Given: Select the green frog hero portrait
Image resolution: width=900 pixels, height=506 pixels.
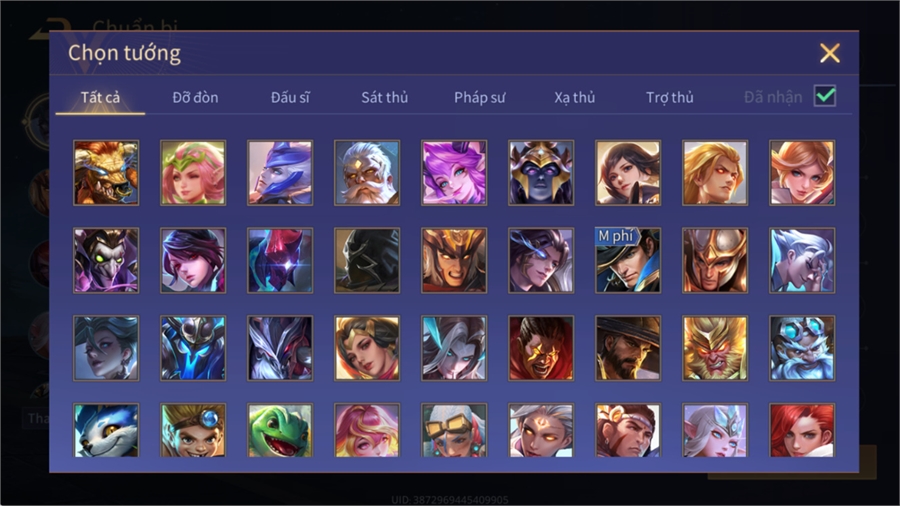Looking at the screenshot, I should click(x=280, y=430).
